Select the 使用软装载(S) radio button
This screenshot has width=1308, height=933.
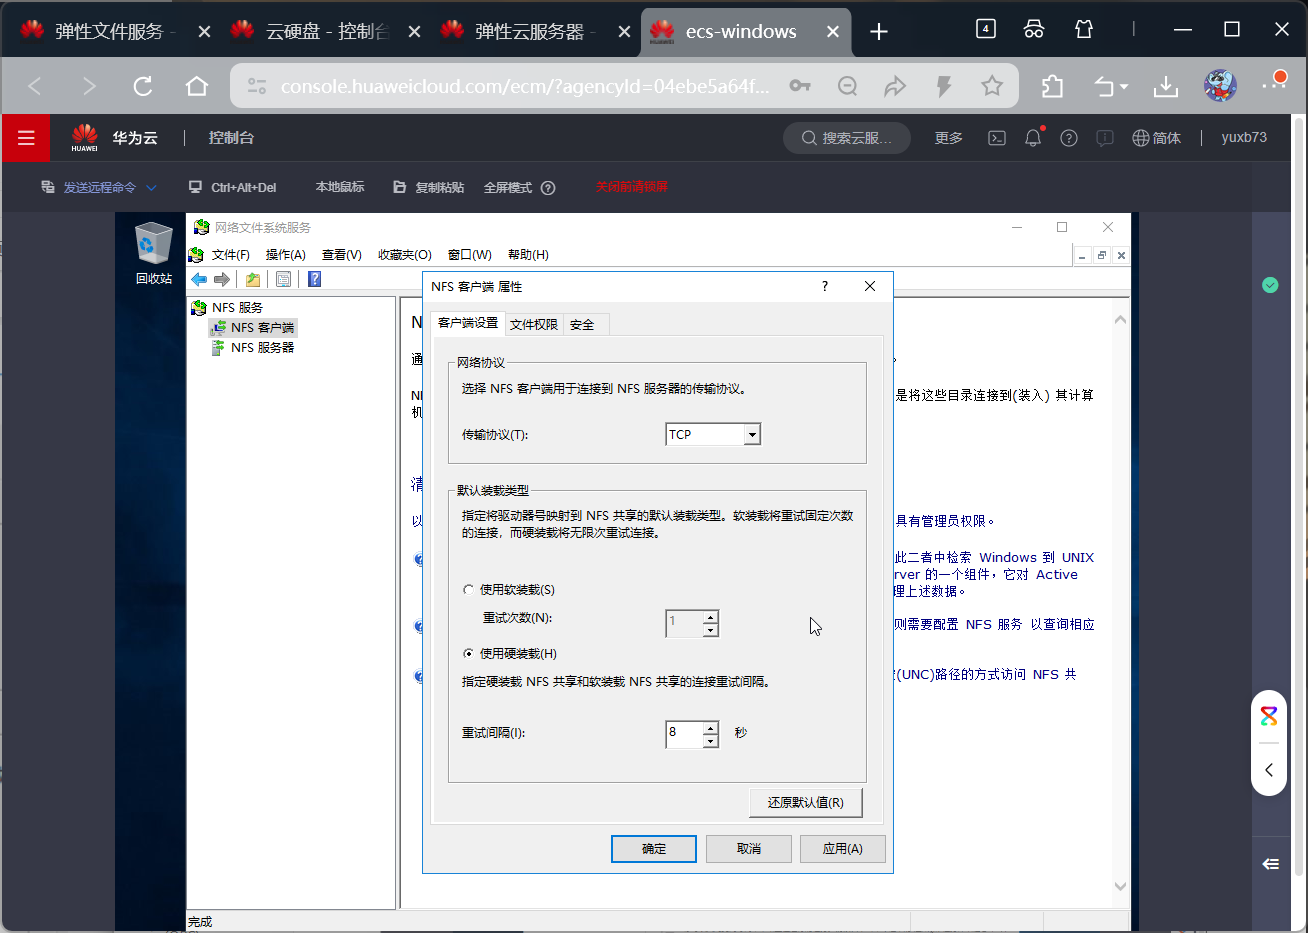pyautogui.click(x=468, y=590)
